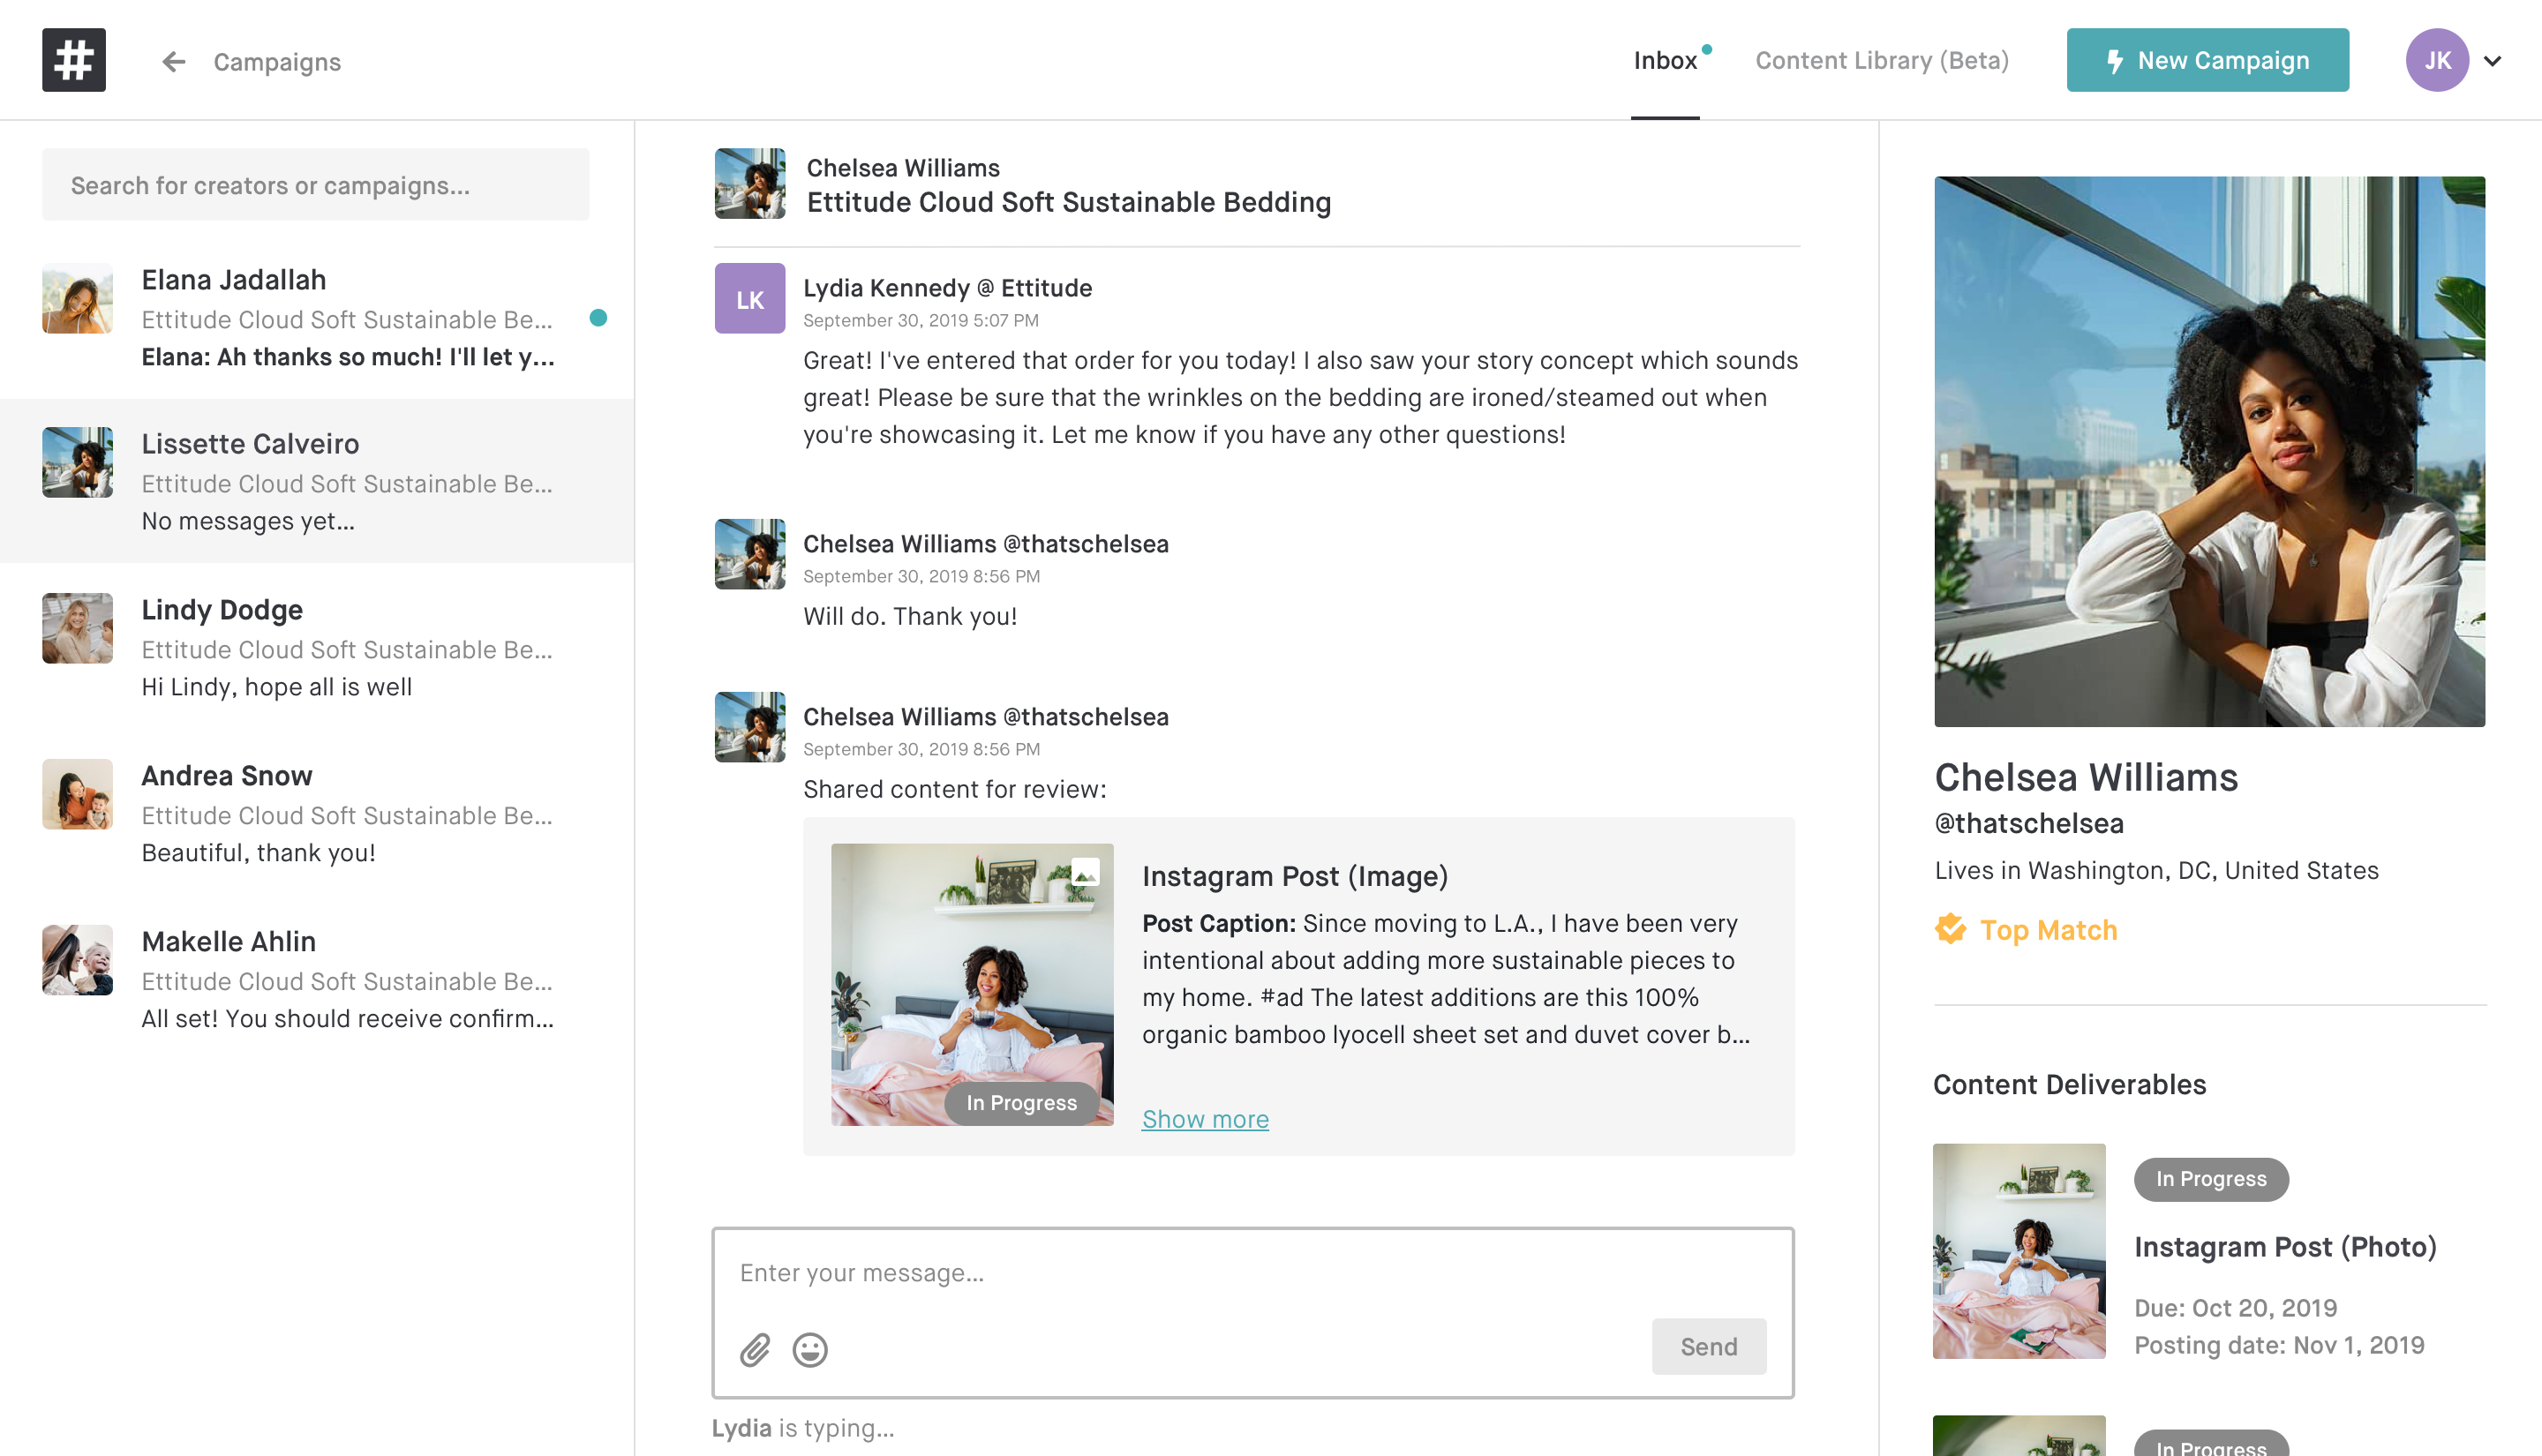Image resolution: width=2542 pixels, height=1456 pixels.
Task: Click the LK avatar of Lydia Kennedy
Action: click(750, 299)
